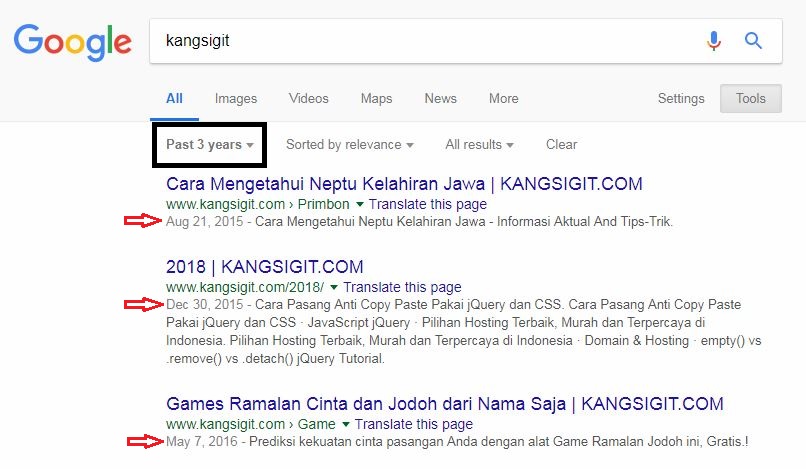This screenshot has width=806, height=469.
Task: Open the Past 3 years time filter
Action: (209, 145)
